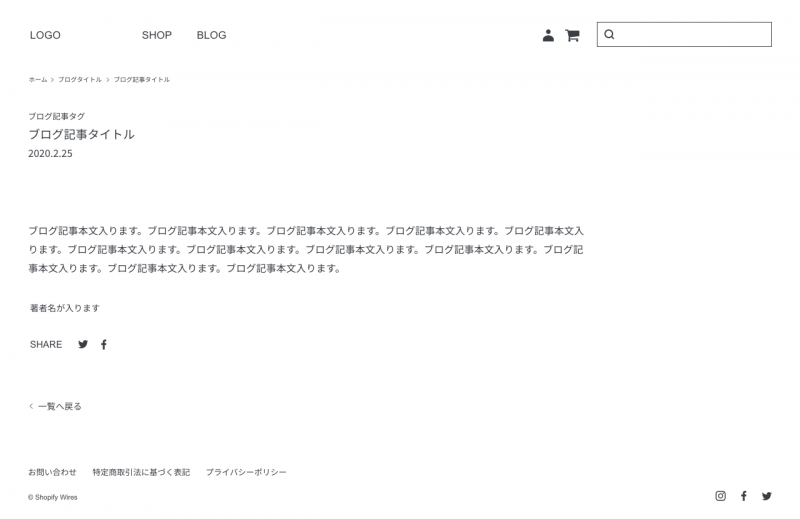800x519 pixels.
Task: Click the blog body text paragraph
Action: pos(306,250)
